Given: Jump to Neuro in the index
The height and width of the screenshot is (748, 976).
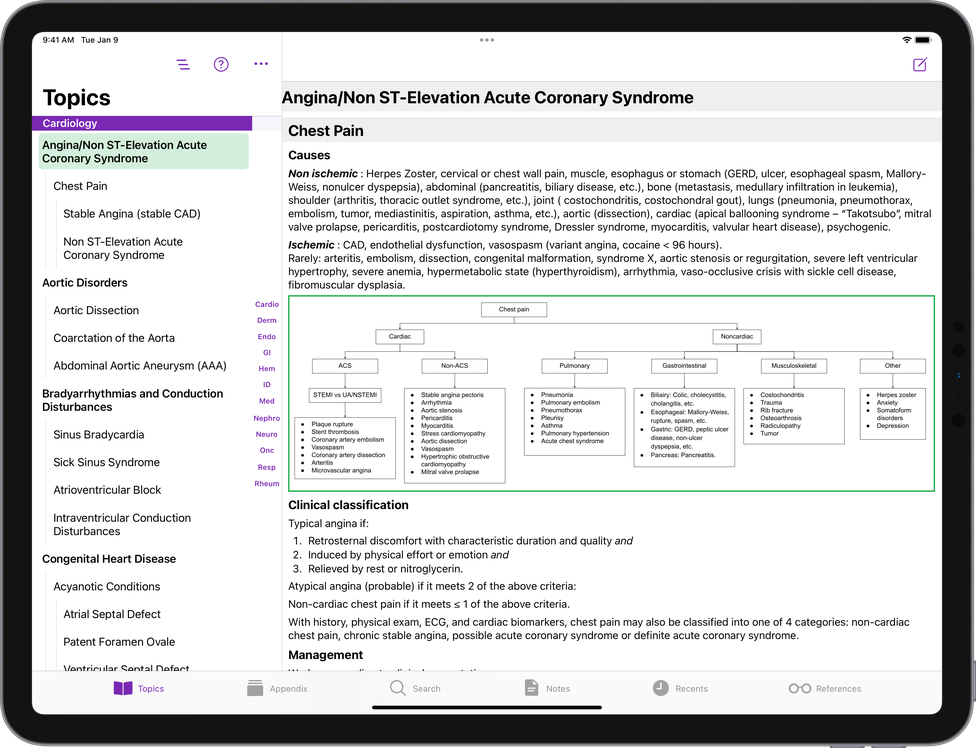Looking at the screenshot, I should 266,434.
